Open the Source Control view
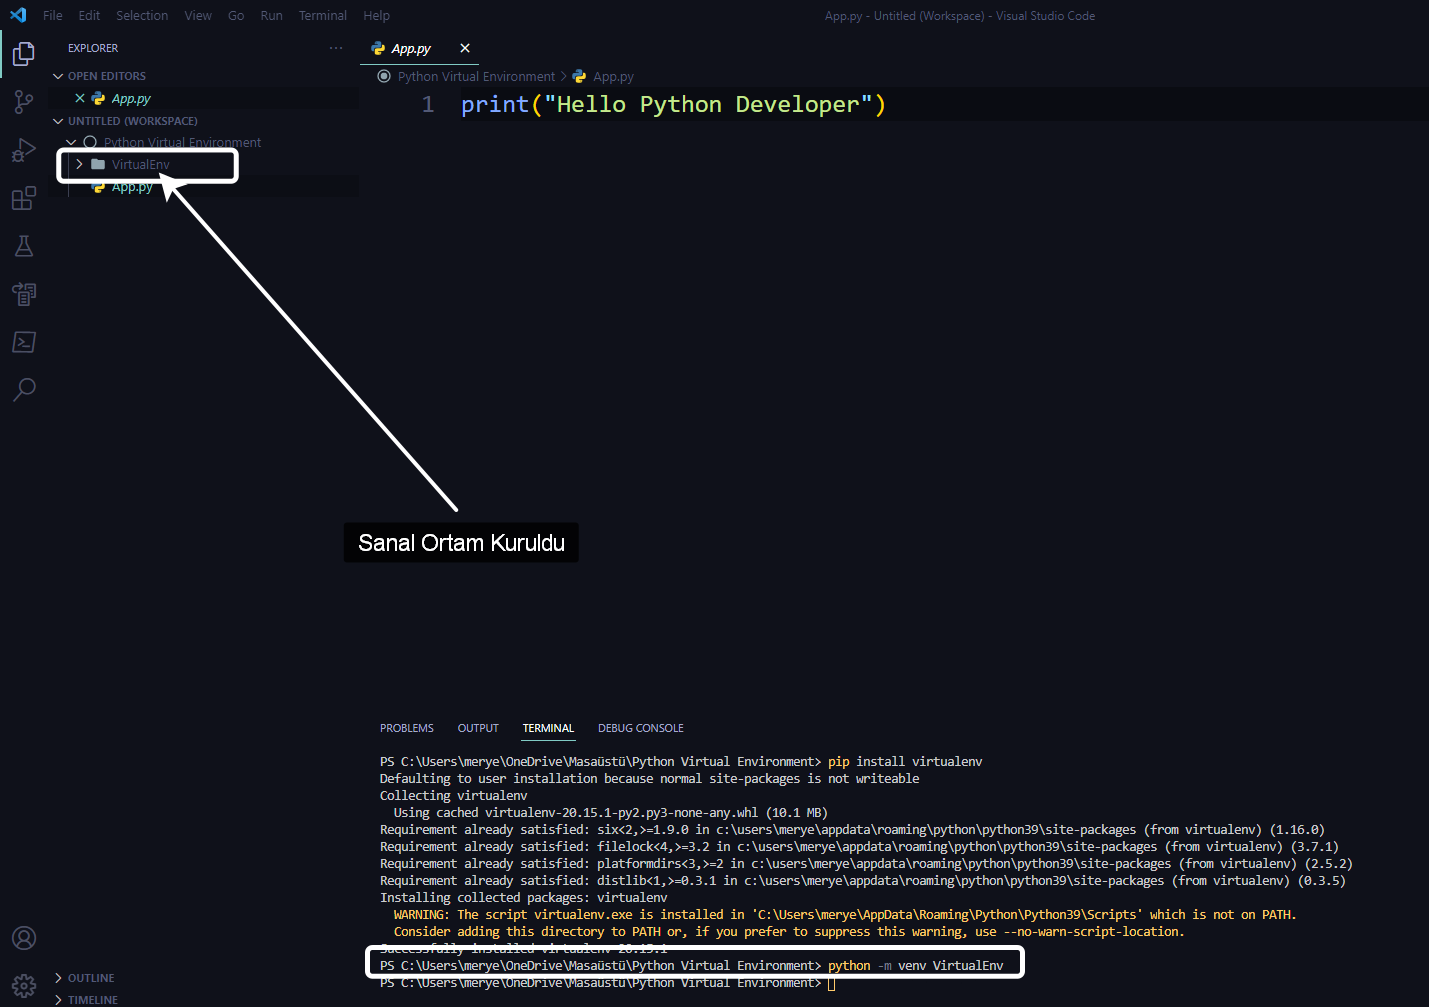This screenshot has height=1007, width=1429. coord(23,101)
